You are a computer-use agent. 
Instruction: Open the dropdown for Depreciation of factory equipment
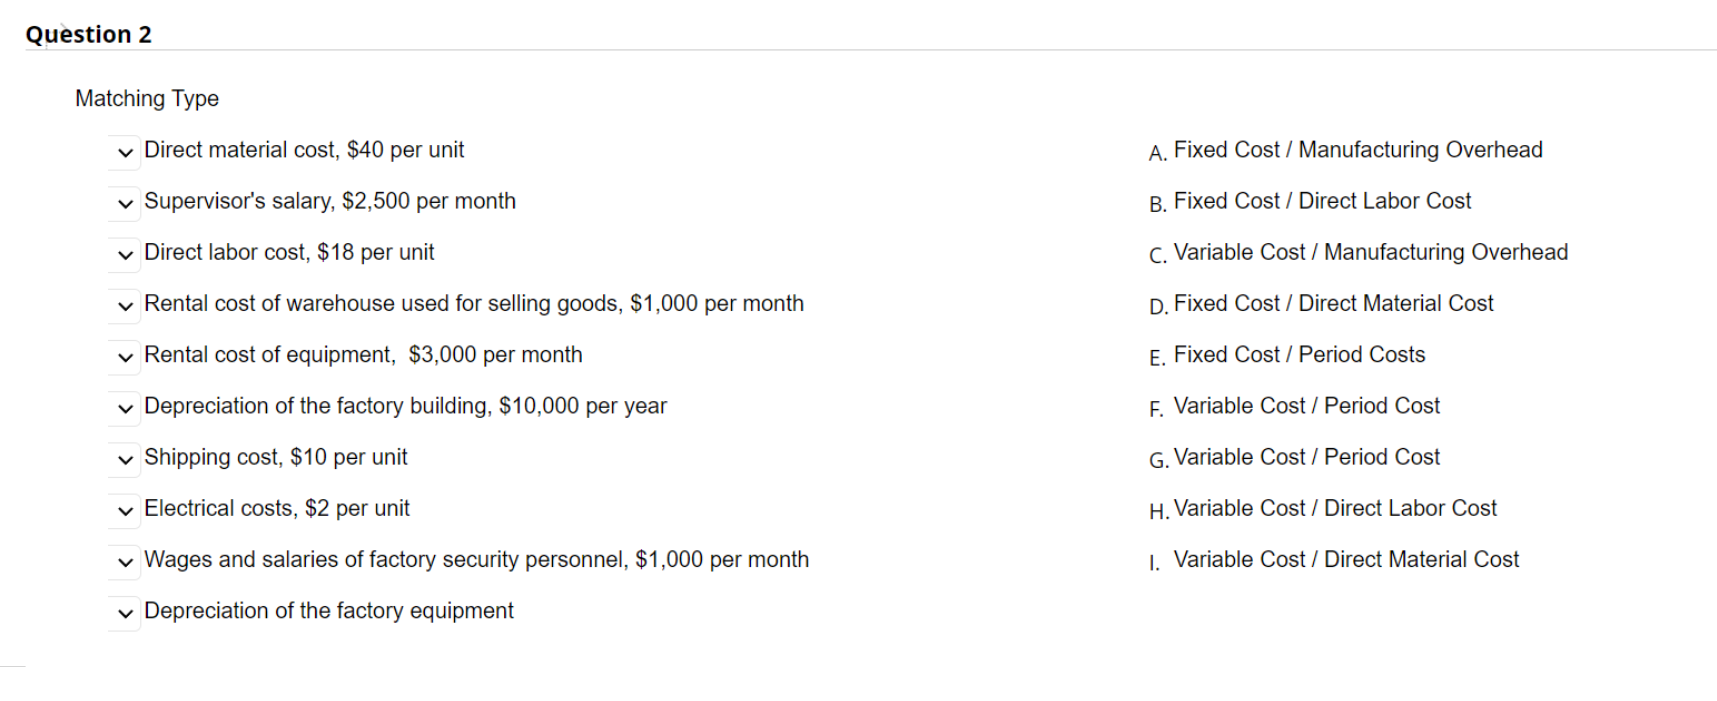pyautogui.click(x=124, y=612)
